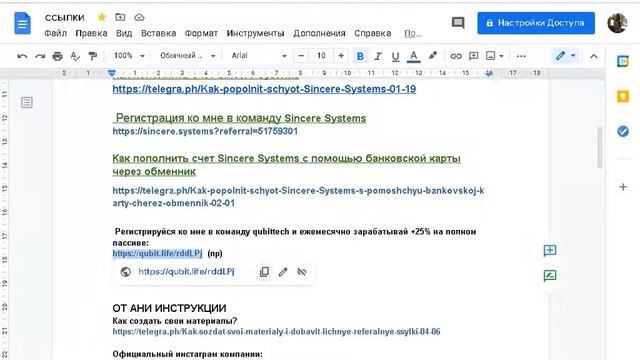Remove link with unlink icon

coord(302,271)
